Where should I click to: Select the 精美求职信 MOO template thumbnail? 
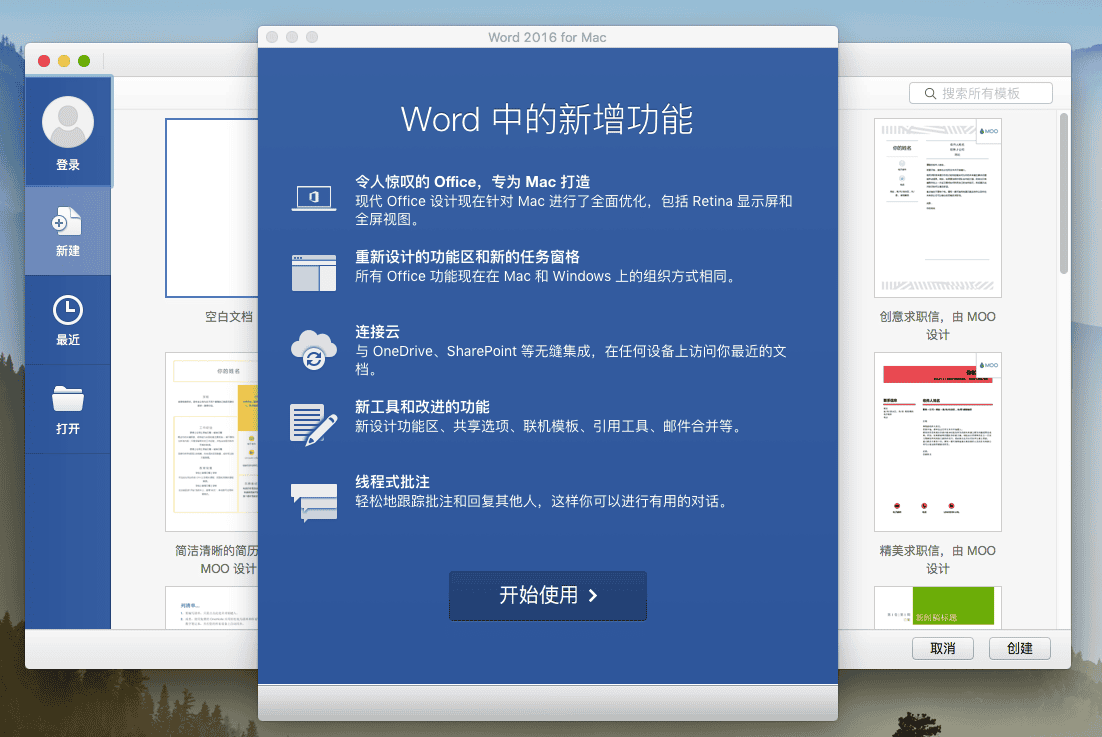point(938,442)
